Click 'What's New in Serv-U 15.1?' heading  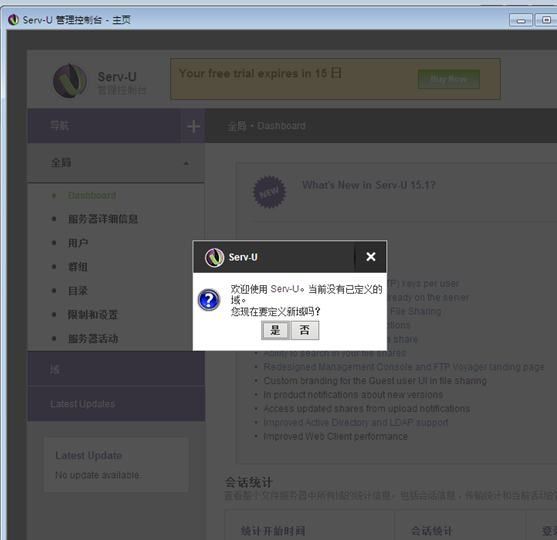(369, 185)
